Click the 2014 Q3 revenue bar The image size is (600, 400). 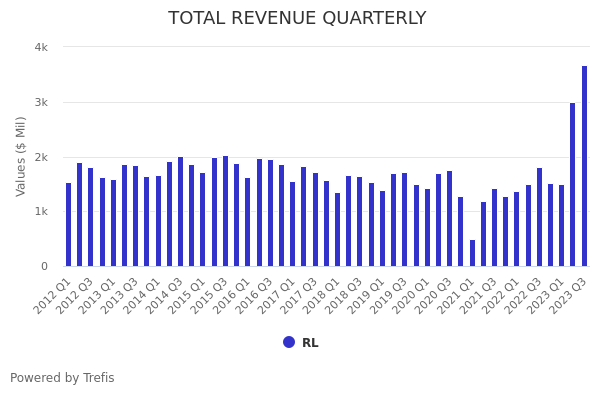(181, 212)
